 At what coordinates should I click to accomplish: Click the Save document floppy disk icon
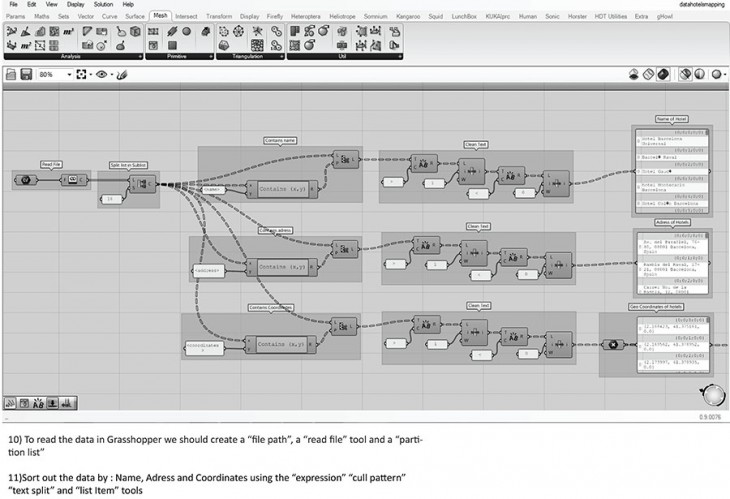click(x=26, y=75)
